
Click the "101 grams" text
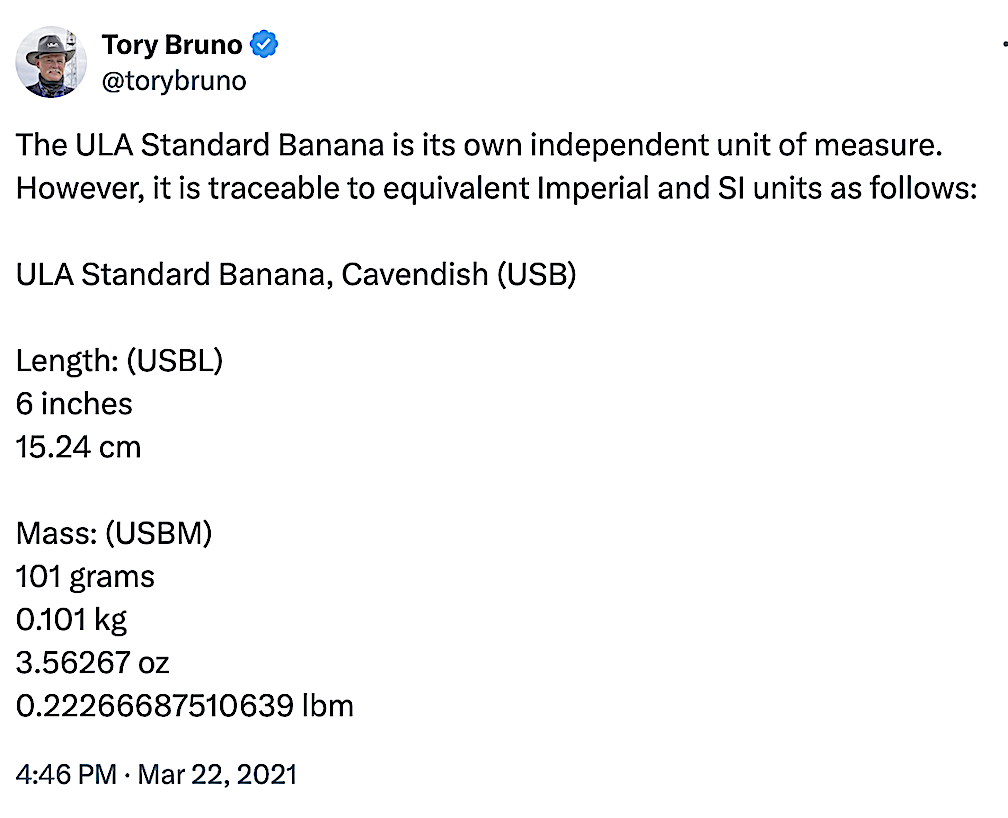click(x=85, y=576)
